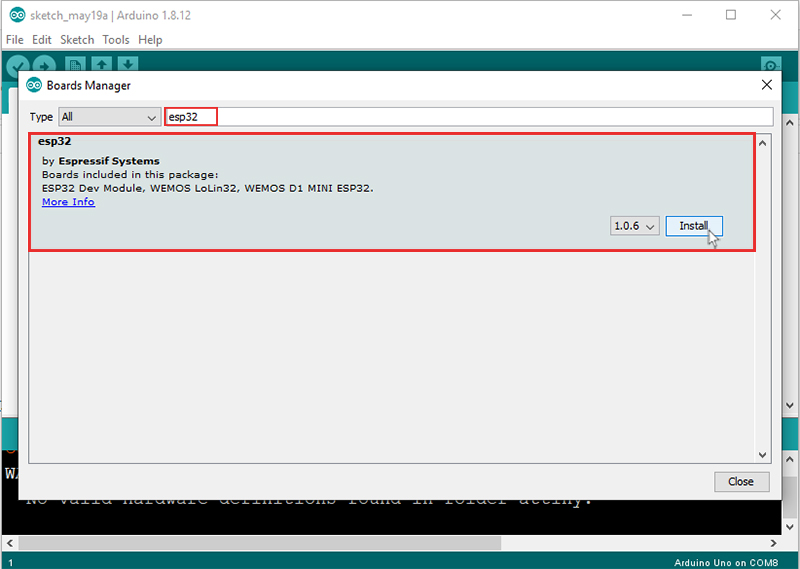Click the Upload arrow toolbar icon

click(44, 64)
